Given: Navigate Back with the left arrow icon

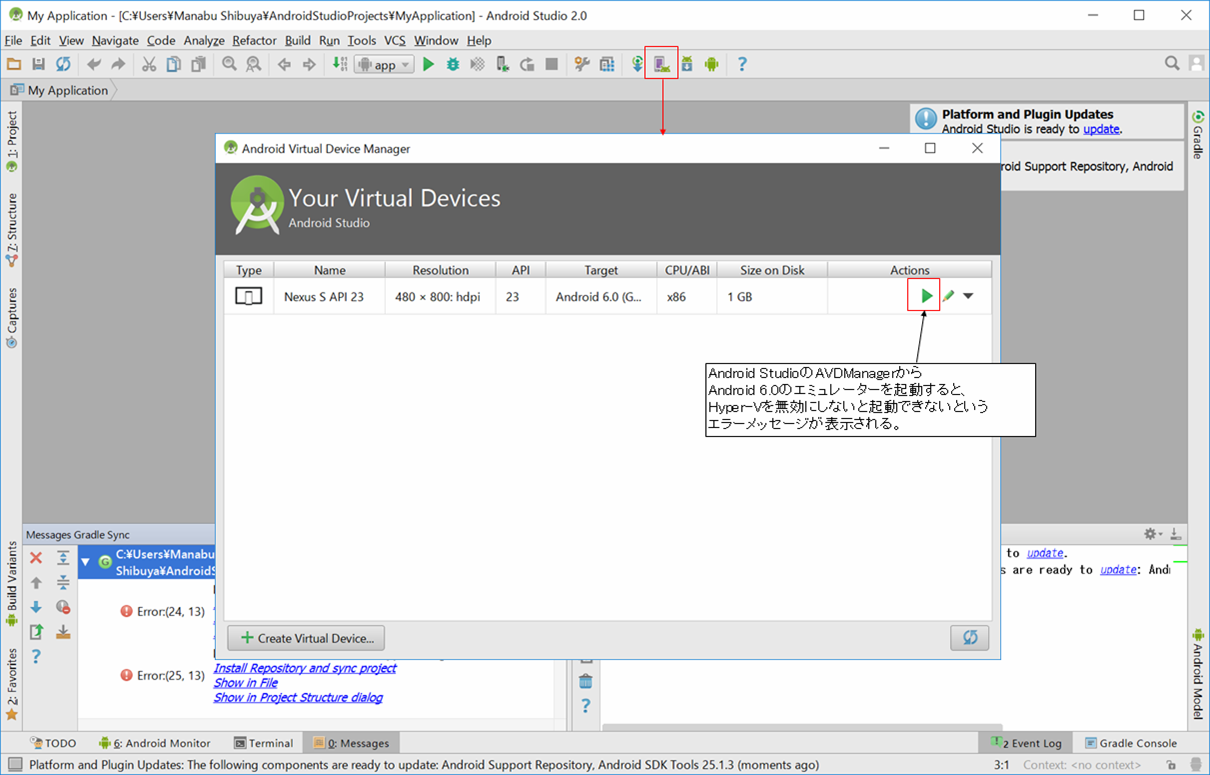Looking at the screenshot, I should tap(284, 64).
